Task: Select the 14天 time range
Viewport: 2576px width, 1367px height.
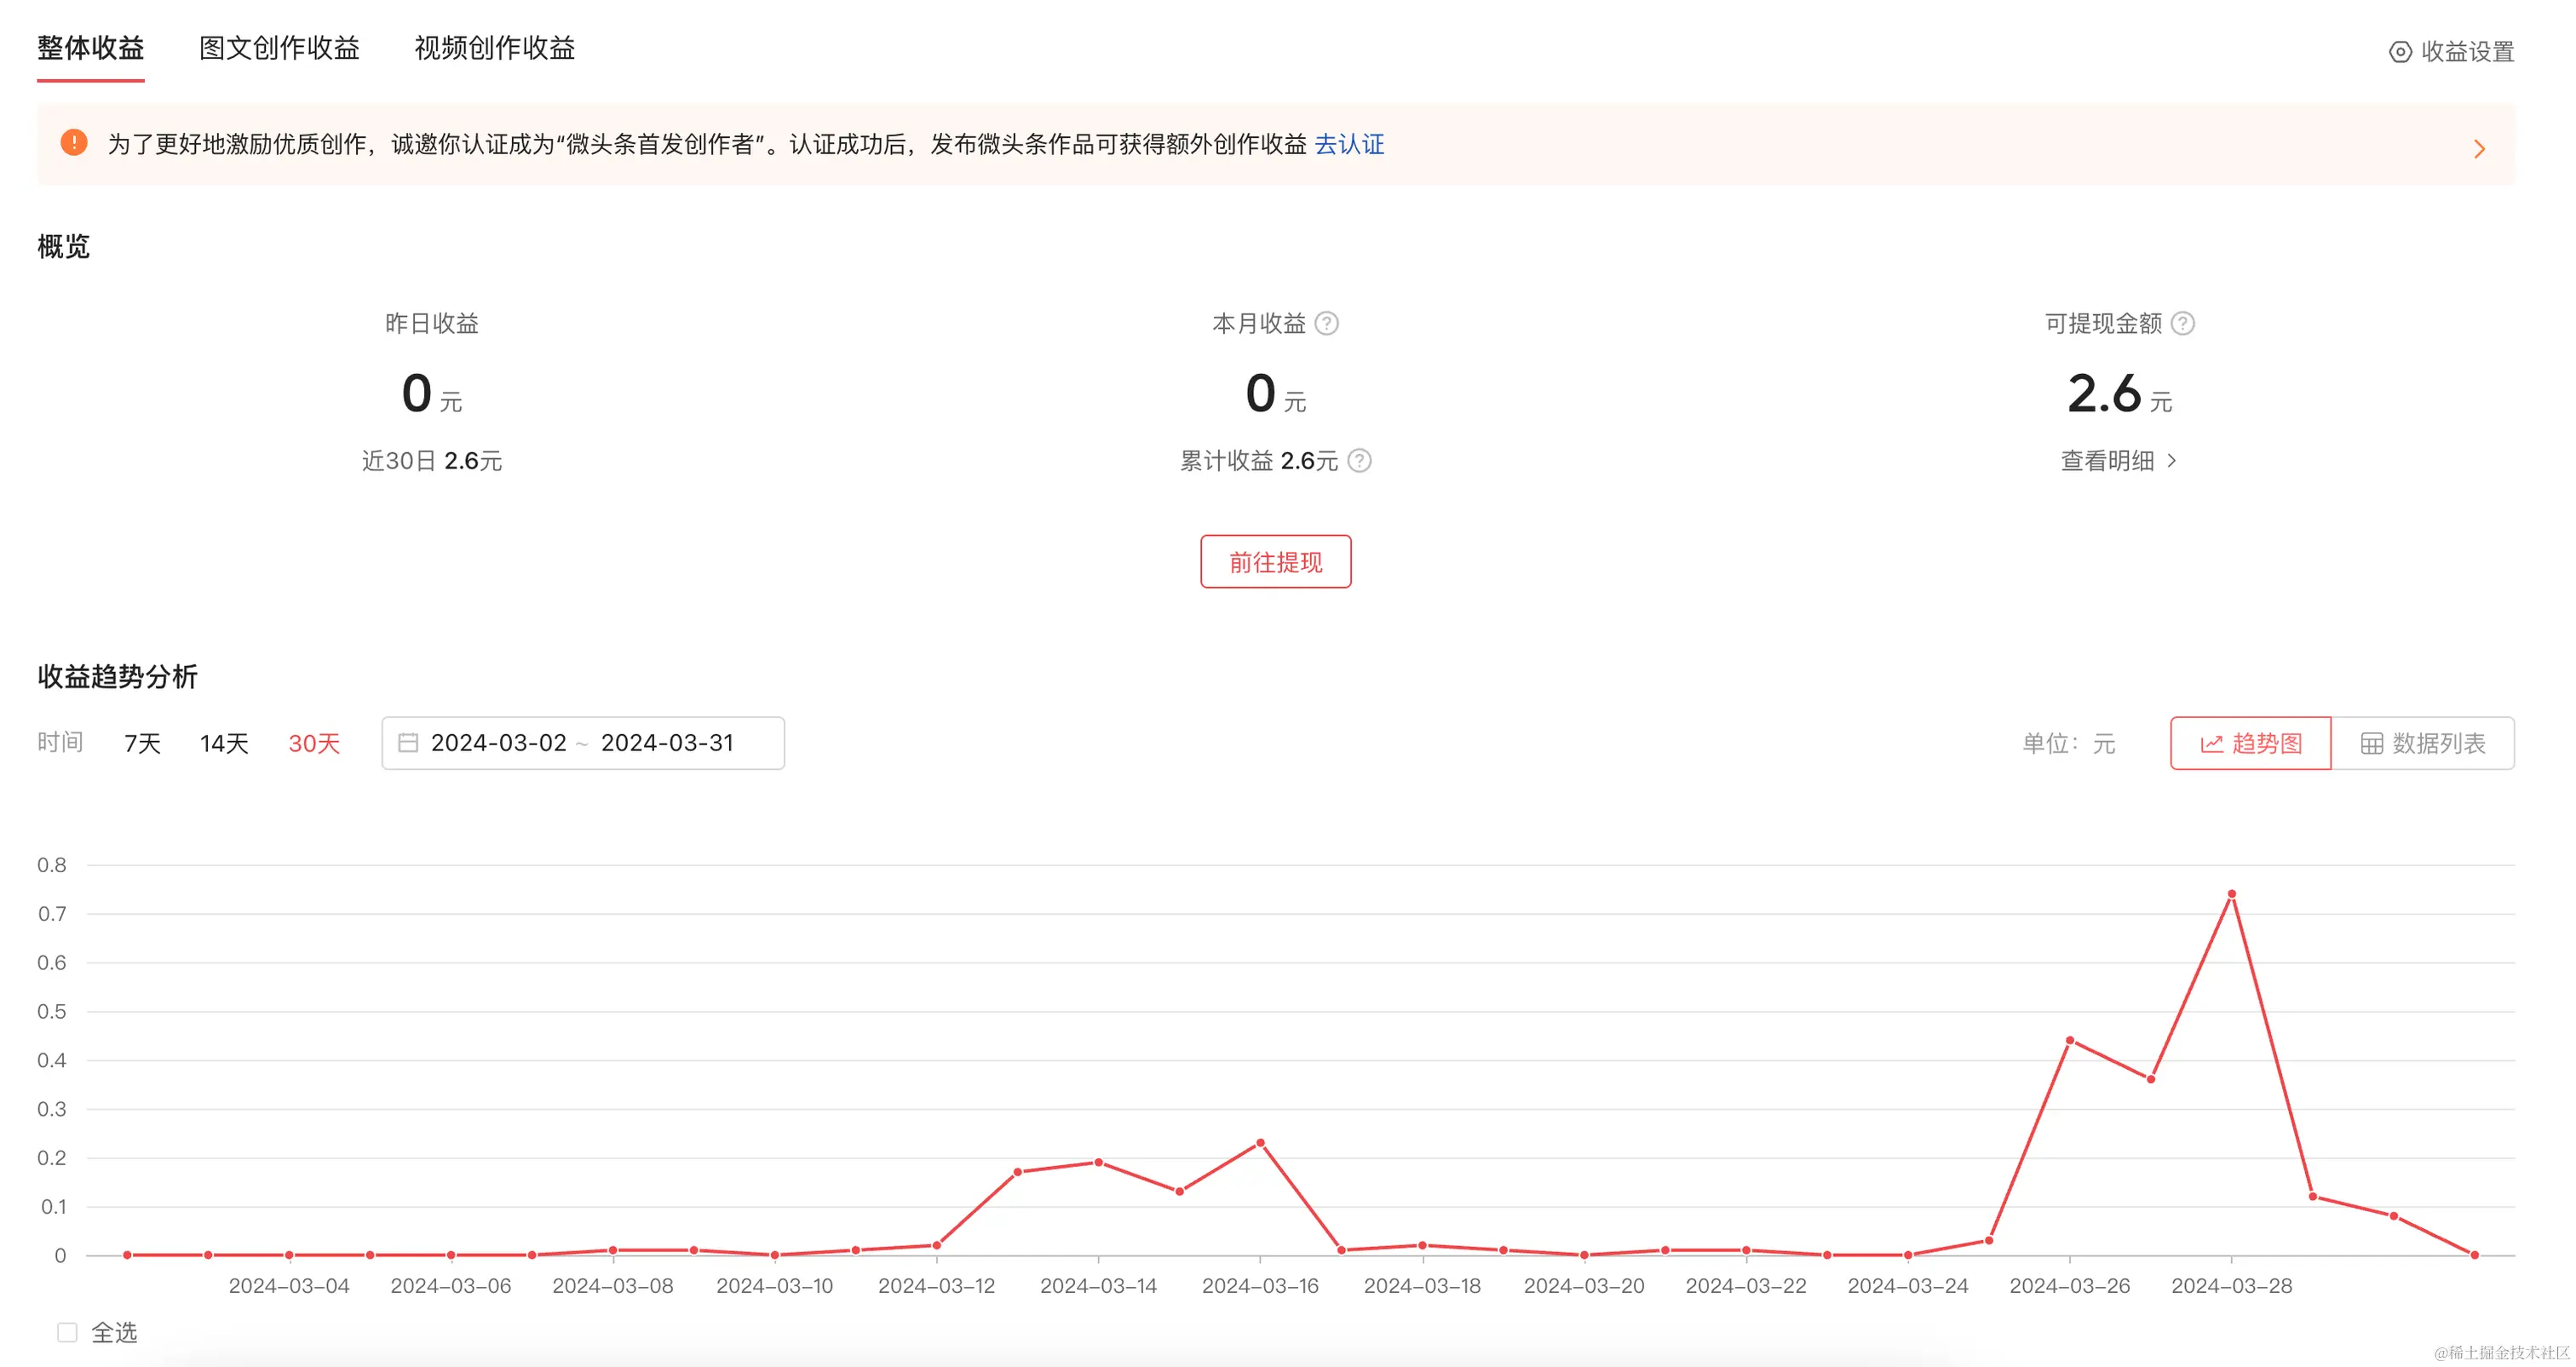Action: click(x=224, y=743)
